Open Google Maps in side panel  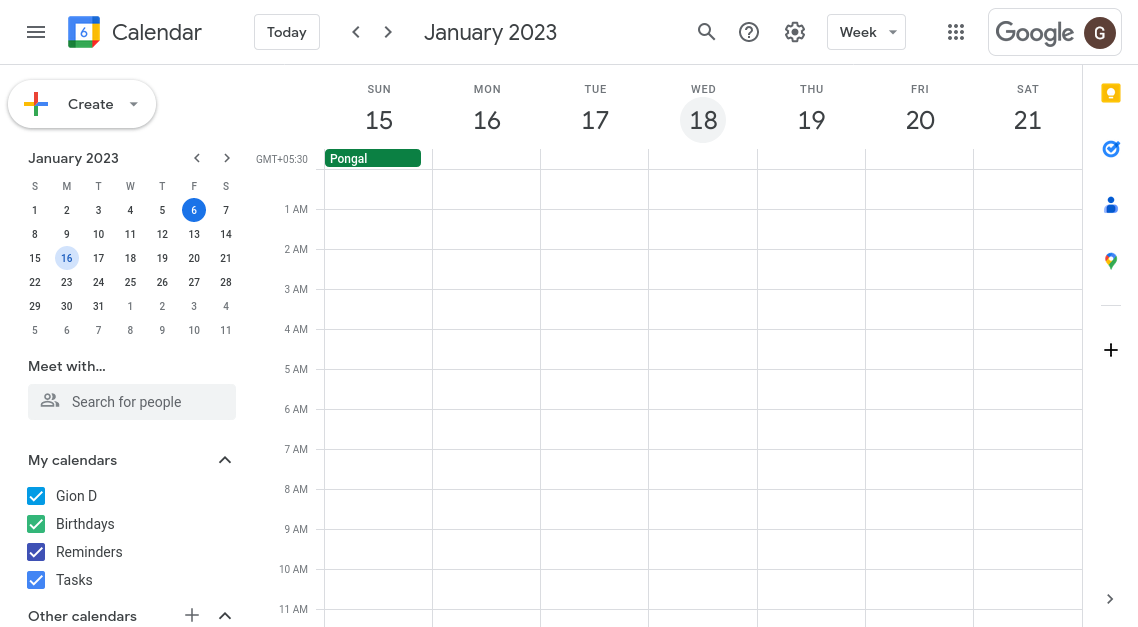1110,261
